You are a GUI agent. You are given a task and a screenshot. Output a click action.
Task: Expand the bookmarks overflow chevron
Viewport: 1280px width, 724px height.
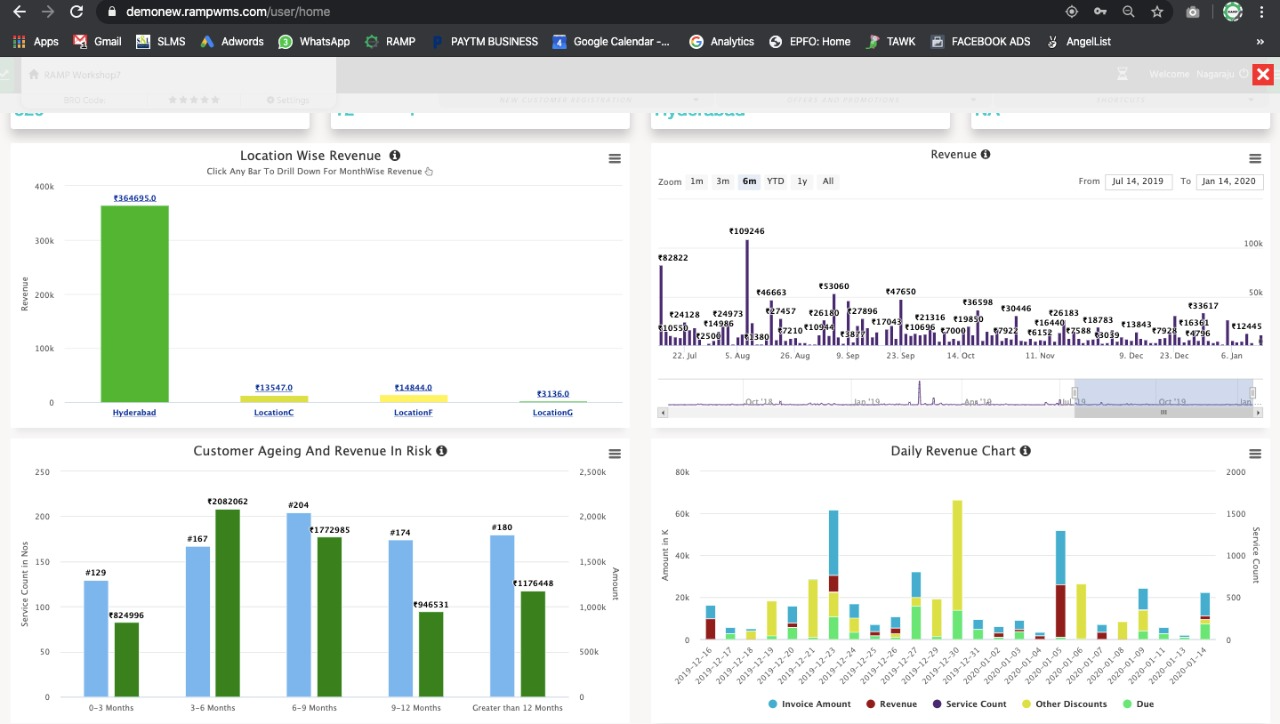(x=1260, y=42)
